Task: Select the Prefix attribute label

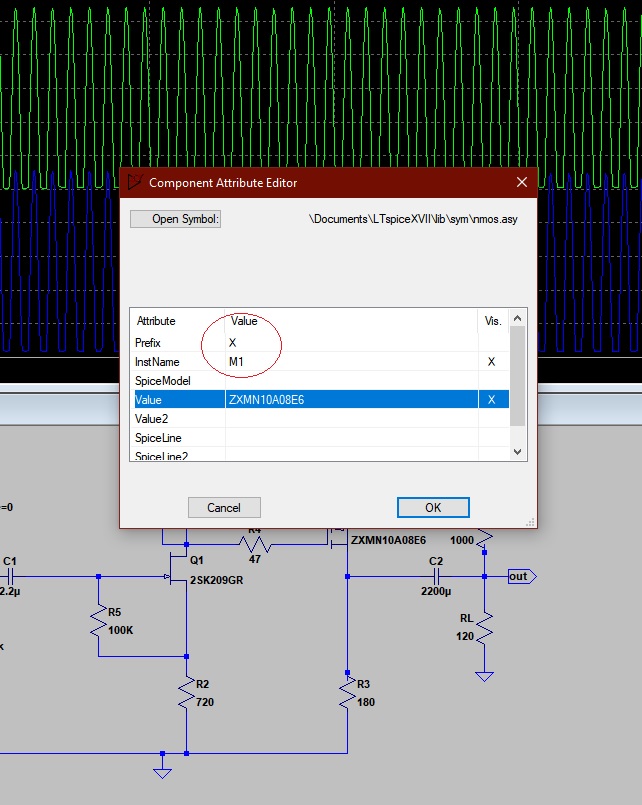Action: click(x=148, y=342)
